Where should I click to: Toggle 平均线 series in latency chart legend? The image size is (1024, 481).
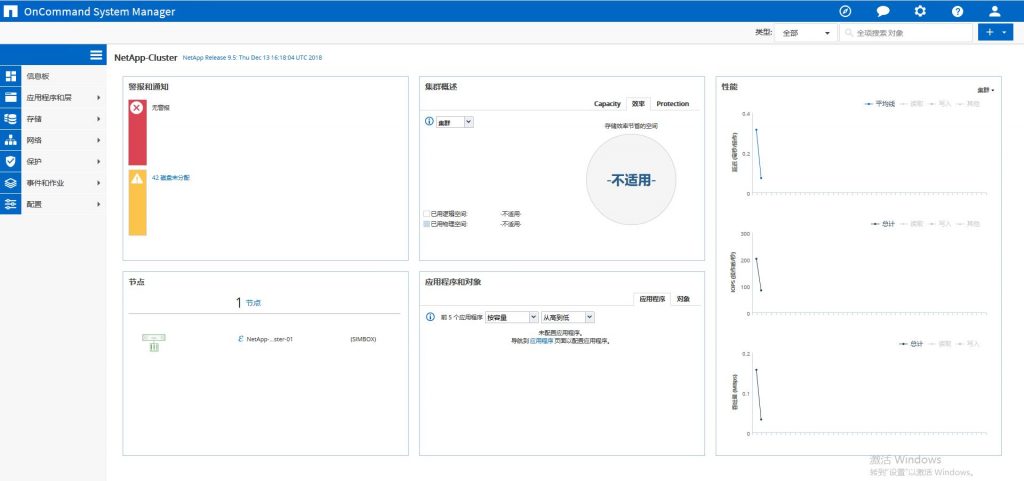880,104
